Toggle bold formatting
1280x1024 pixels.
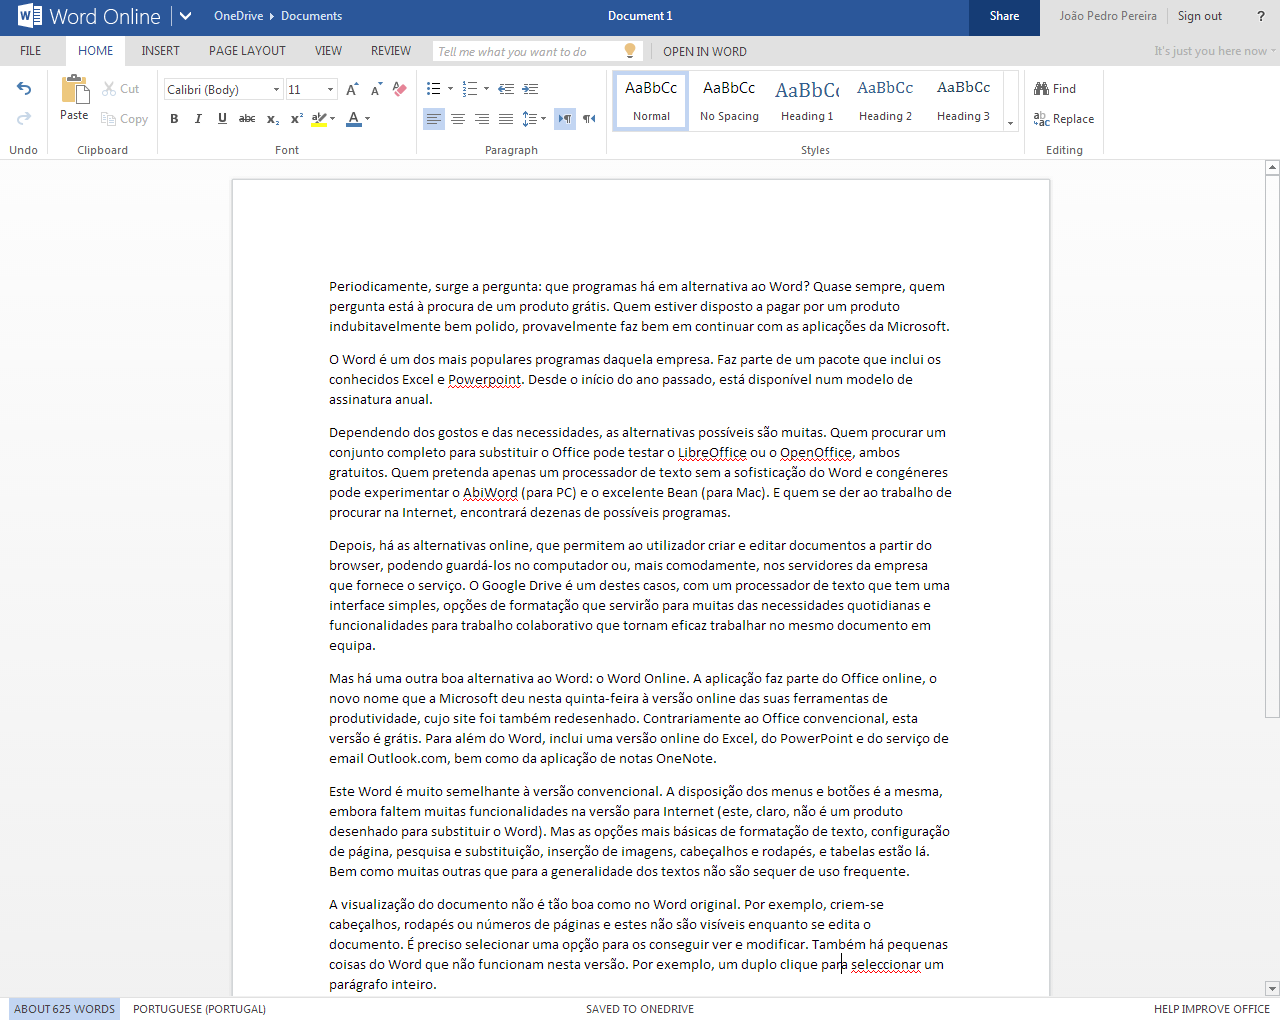174,119
